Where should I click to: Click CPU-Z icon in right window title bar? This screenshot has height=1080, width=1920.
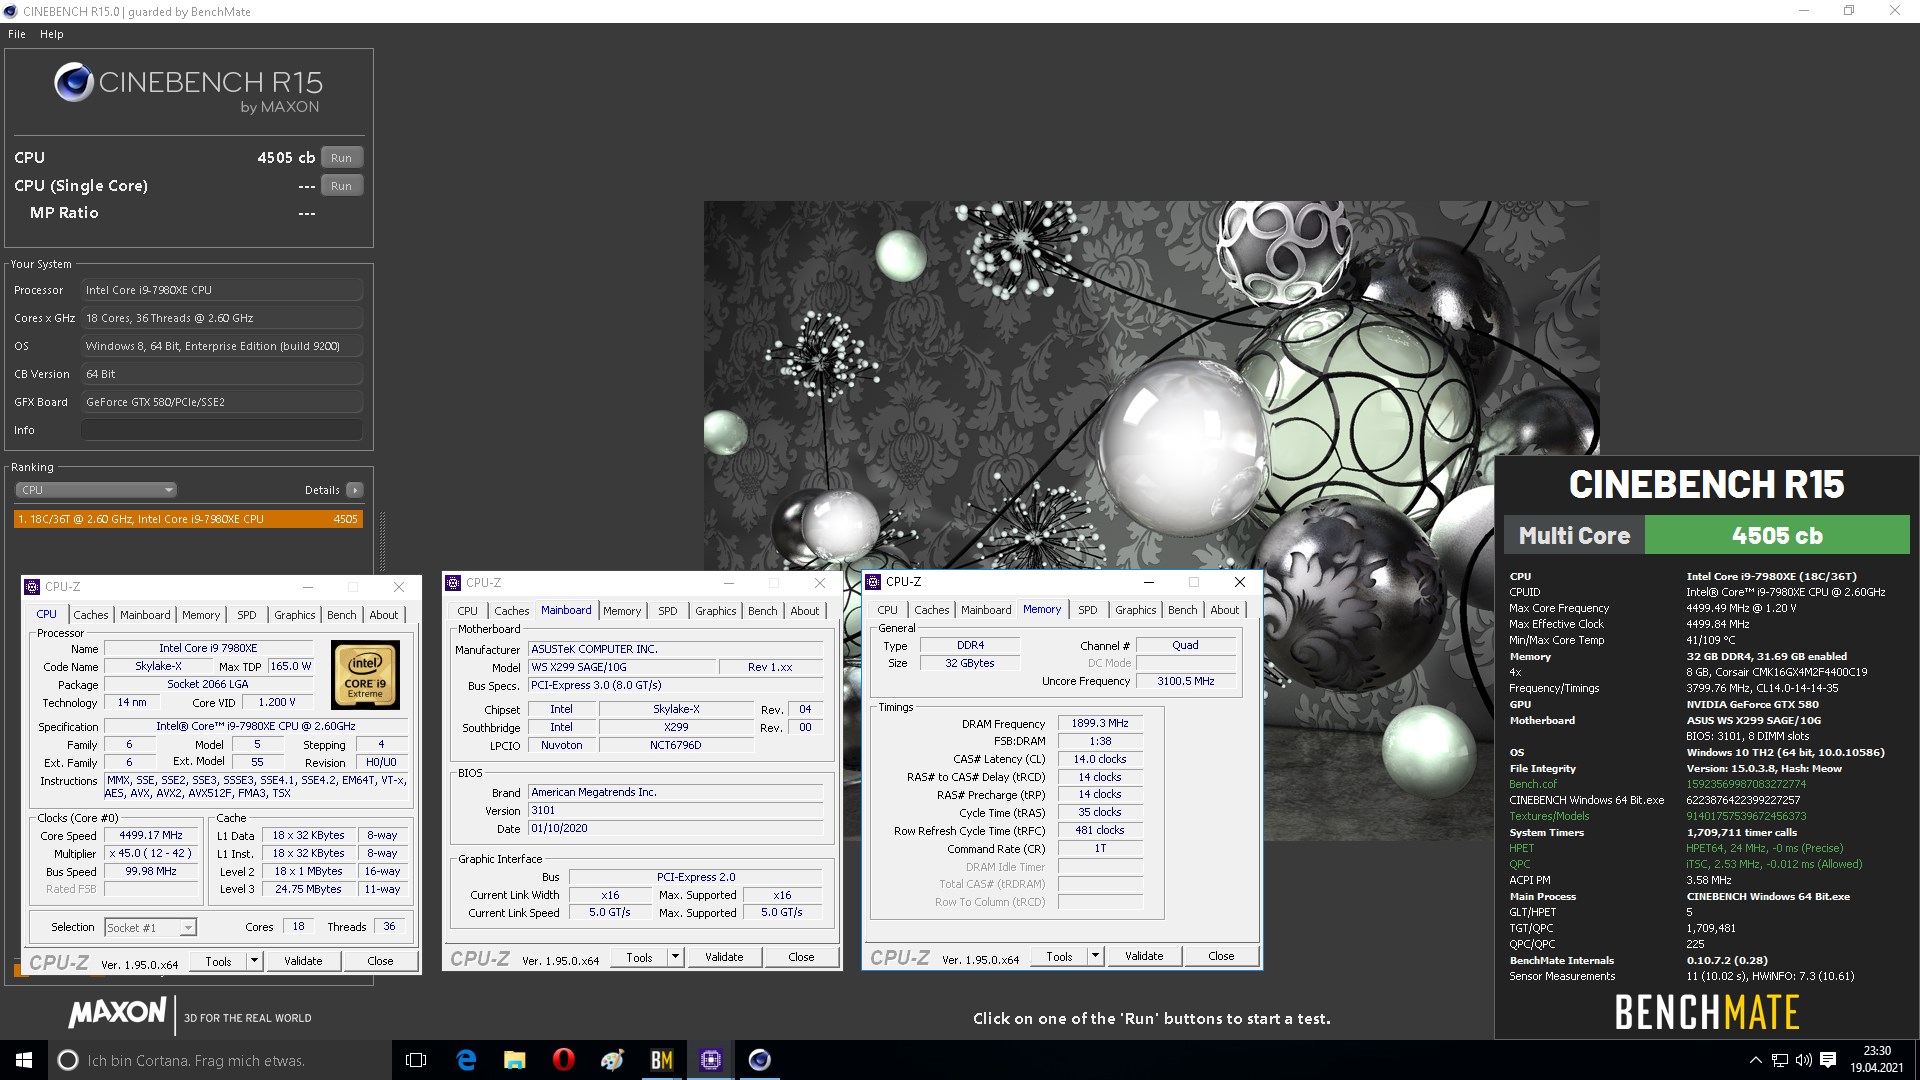(x=873, y=582)
